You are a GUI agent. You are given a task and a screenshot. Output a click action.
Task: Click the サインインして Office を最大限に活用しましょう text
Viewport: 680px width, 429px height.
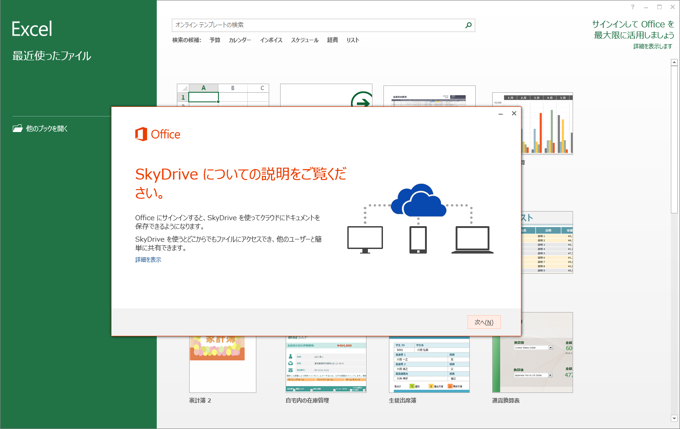[633, 29]
